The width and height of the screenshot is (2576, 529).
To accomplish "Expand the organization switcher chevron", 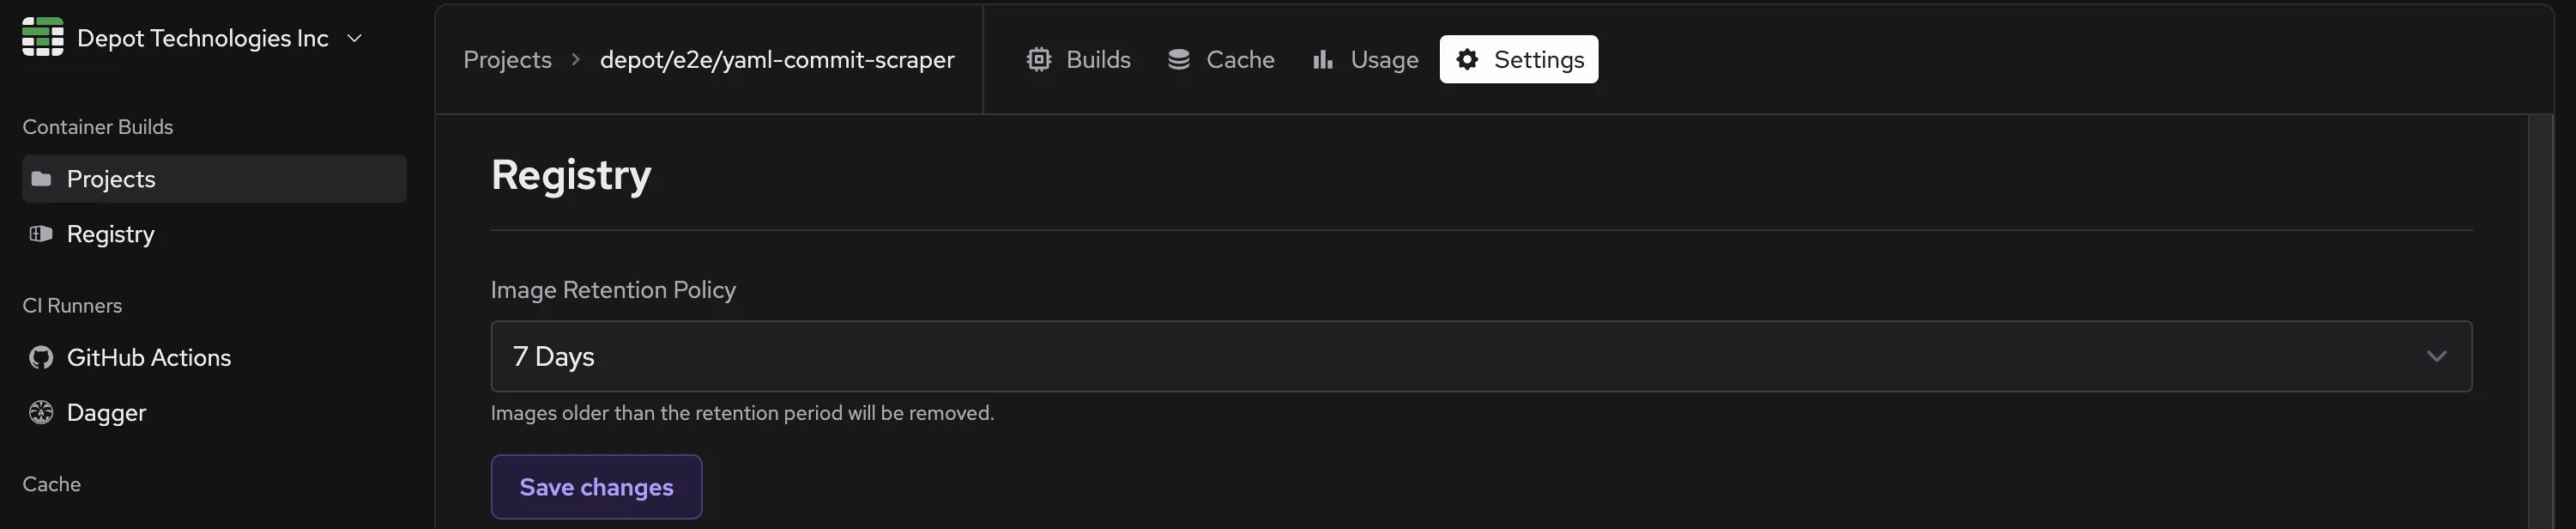I will click(354, 38).
